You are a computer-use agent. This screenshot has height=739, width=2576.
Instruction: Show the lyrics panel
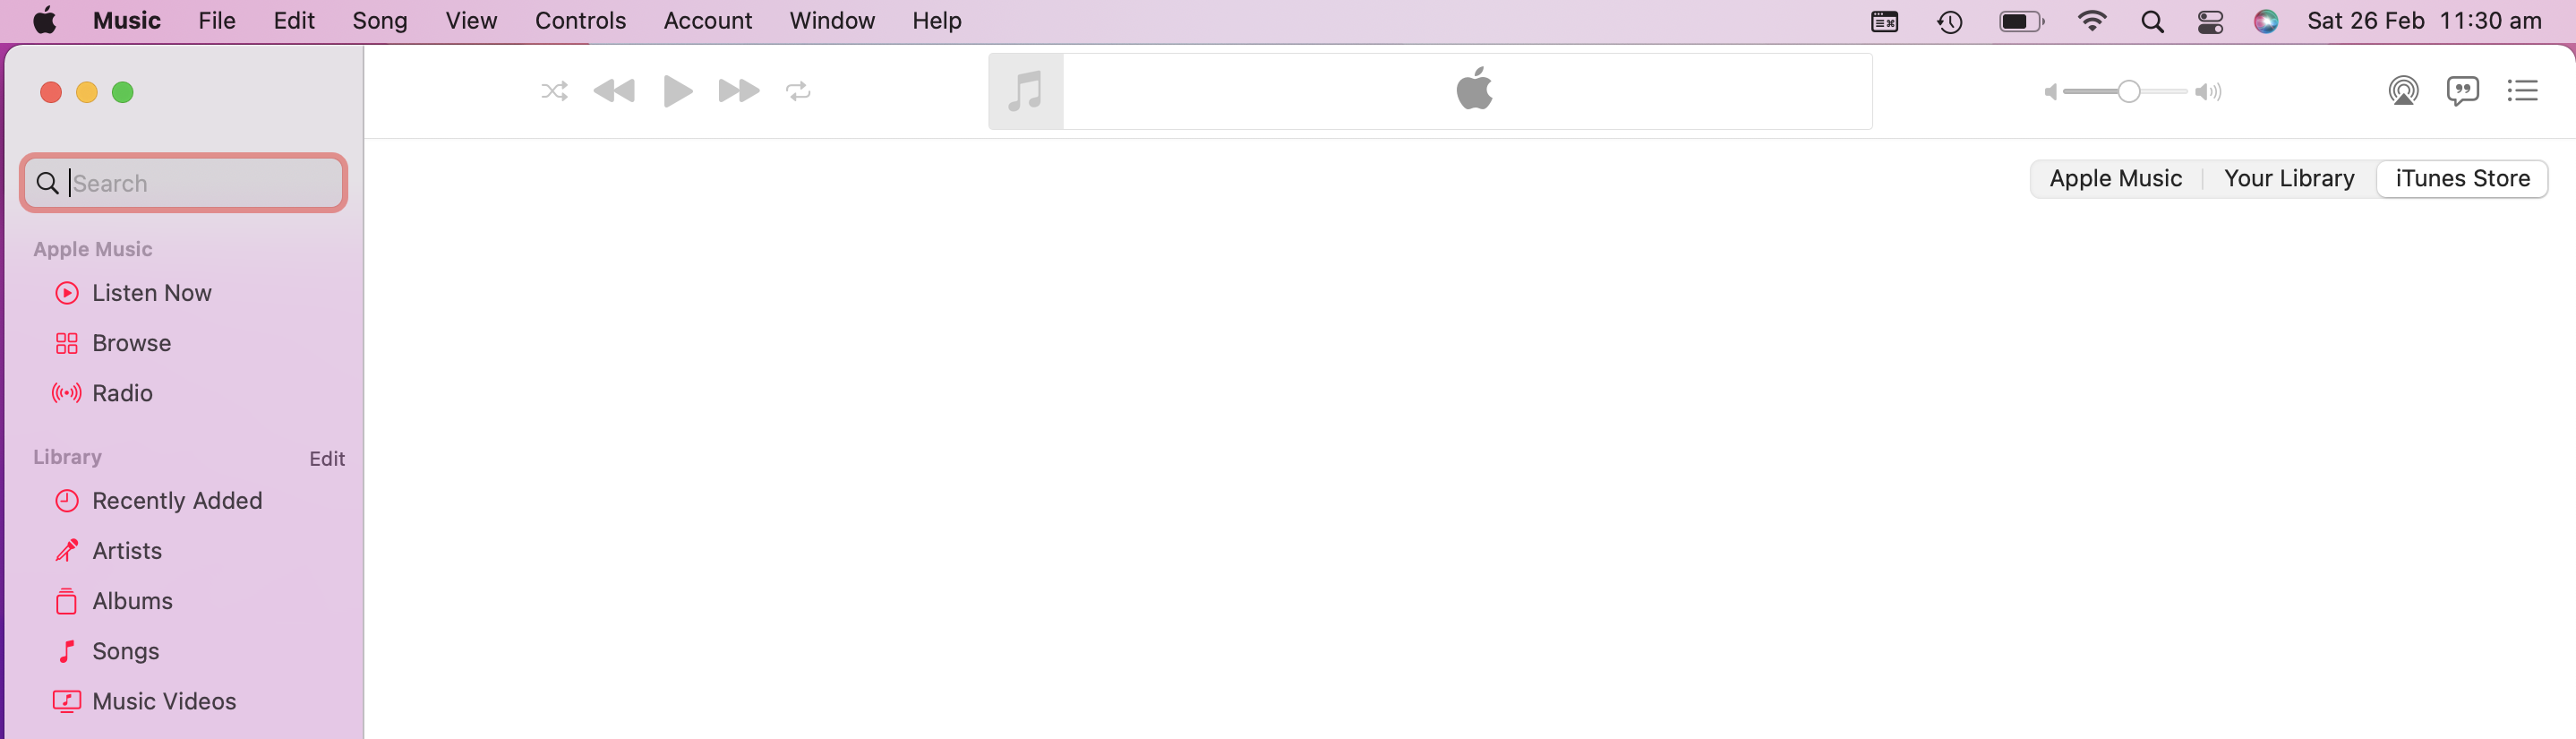(x=2462, y=91)
